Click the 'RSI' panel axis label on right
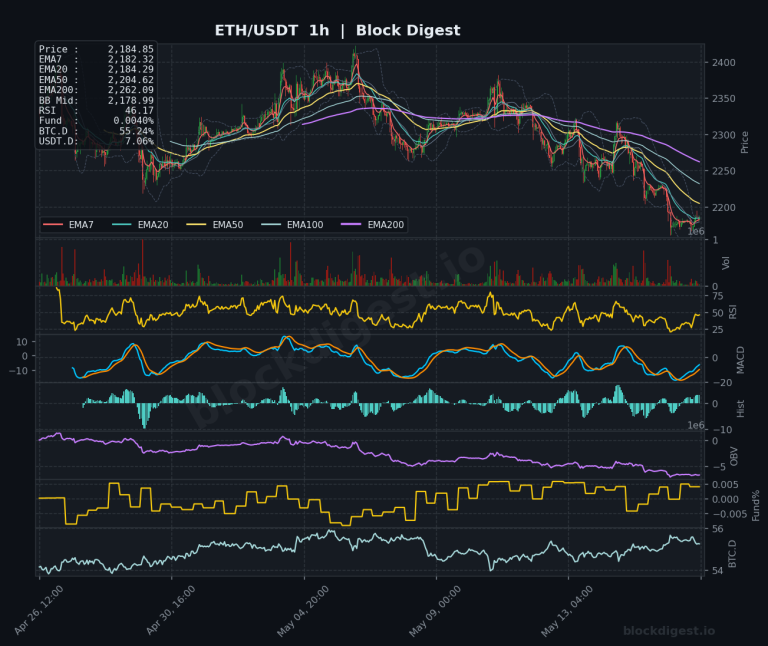 click(x=733, y=311)
